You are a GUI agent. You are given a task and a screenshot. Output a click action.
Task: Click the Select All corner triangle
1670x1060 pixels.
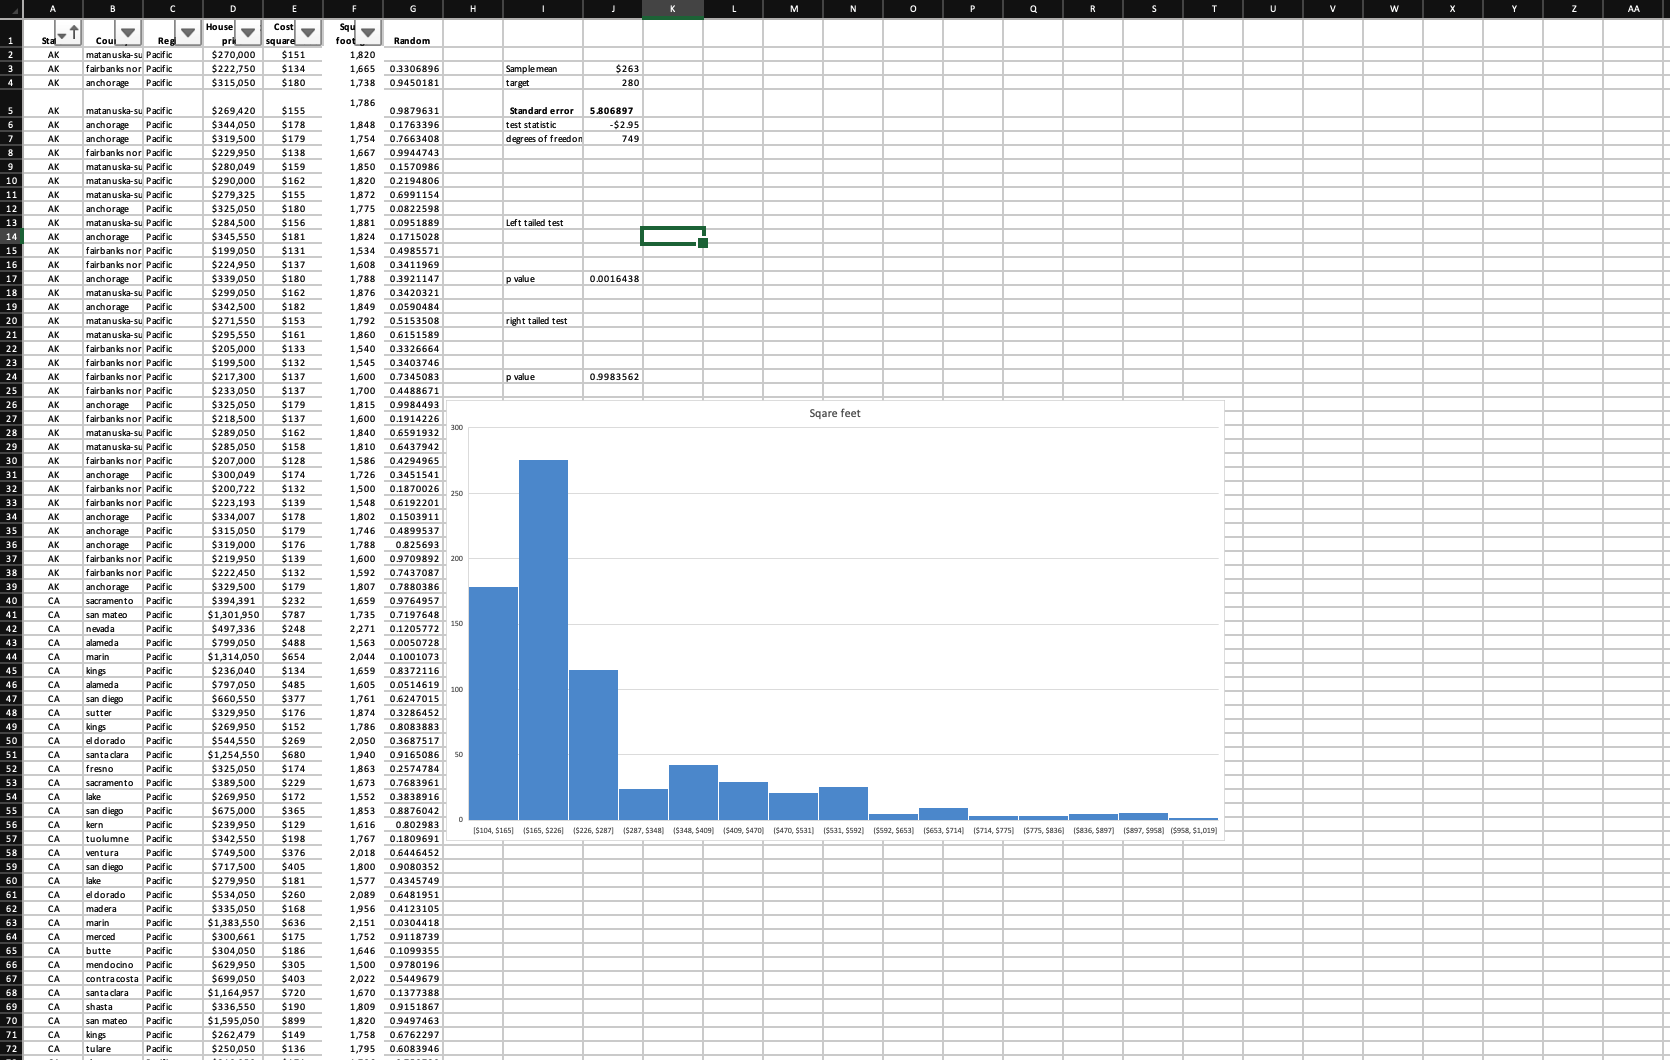11,9
